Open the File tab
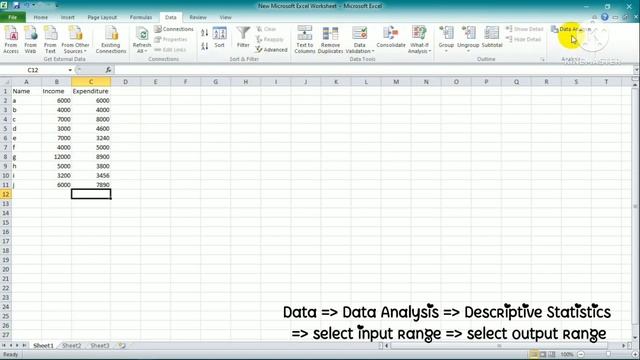The height and width of the screenshot is (360, 640). pyautogui.click(x=13, y=17)
